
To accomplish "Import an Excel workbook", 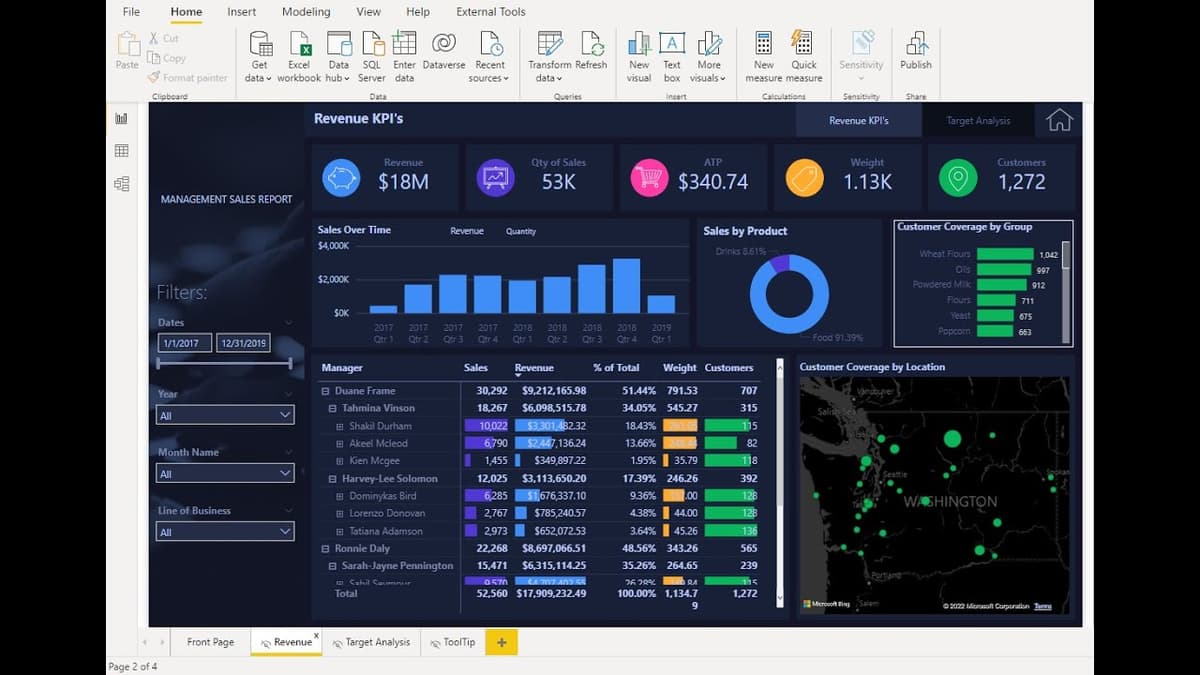I will point(299,50).
